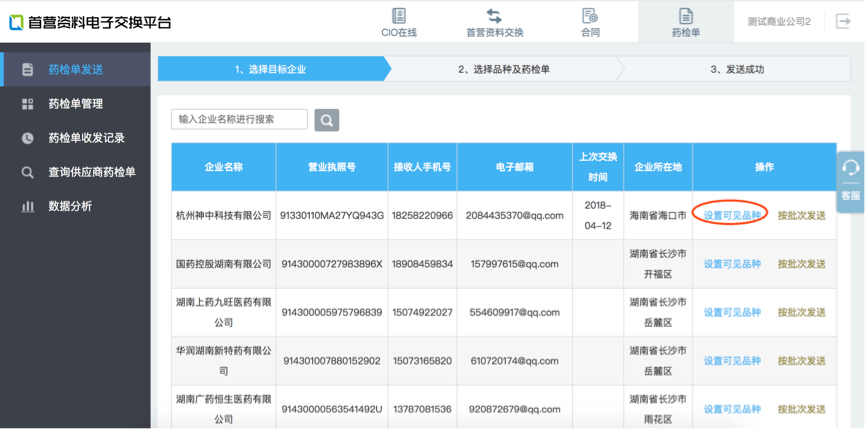Image resolution: width=865 pixels, height=429 pixels.
Task: Click the 营业执照号 column header
Action: point(332,167)
